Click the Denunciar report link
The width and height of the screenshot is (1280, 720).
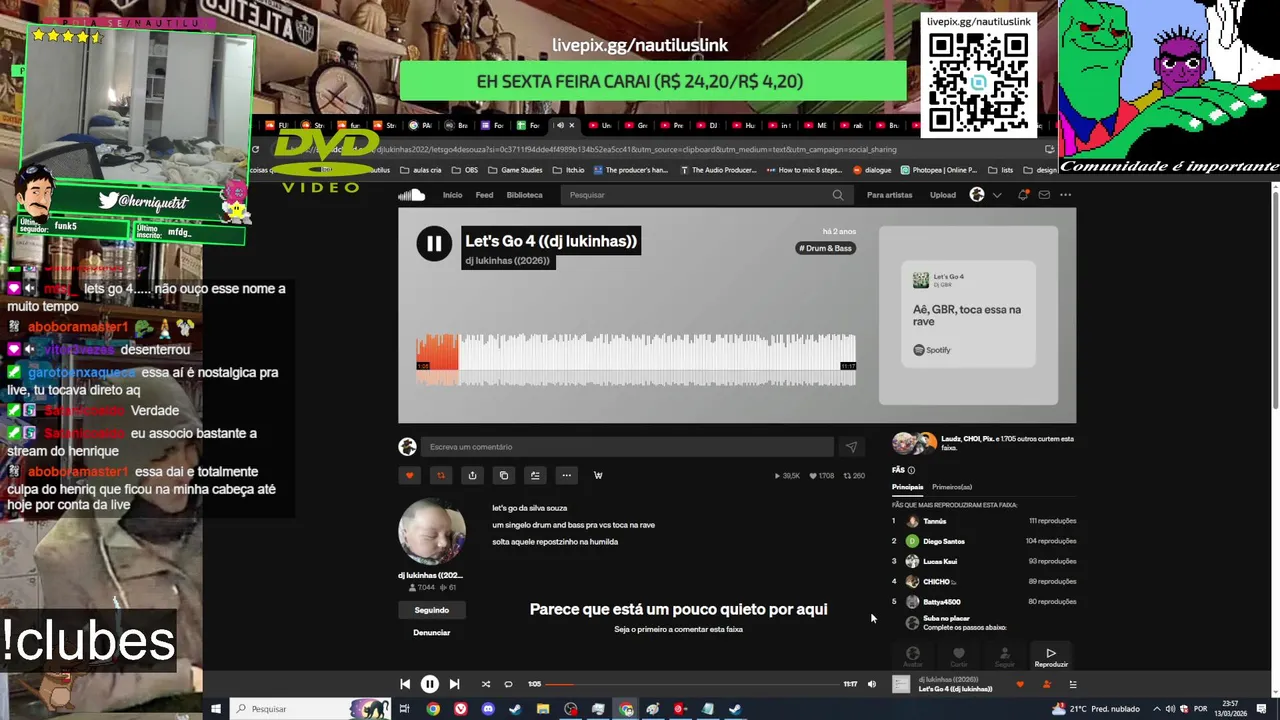click(x=432, y=632)
